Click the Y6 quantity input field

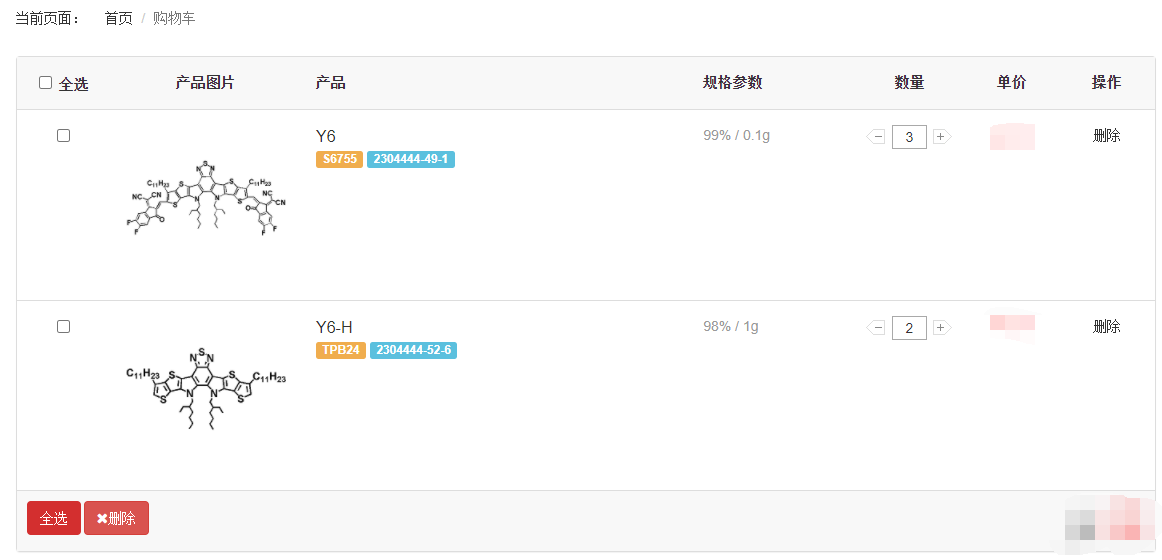pos(909,137)
